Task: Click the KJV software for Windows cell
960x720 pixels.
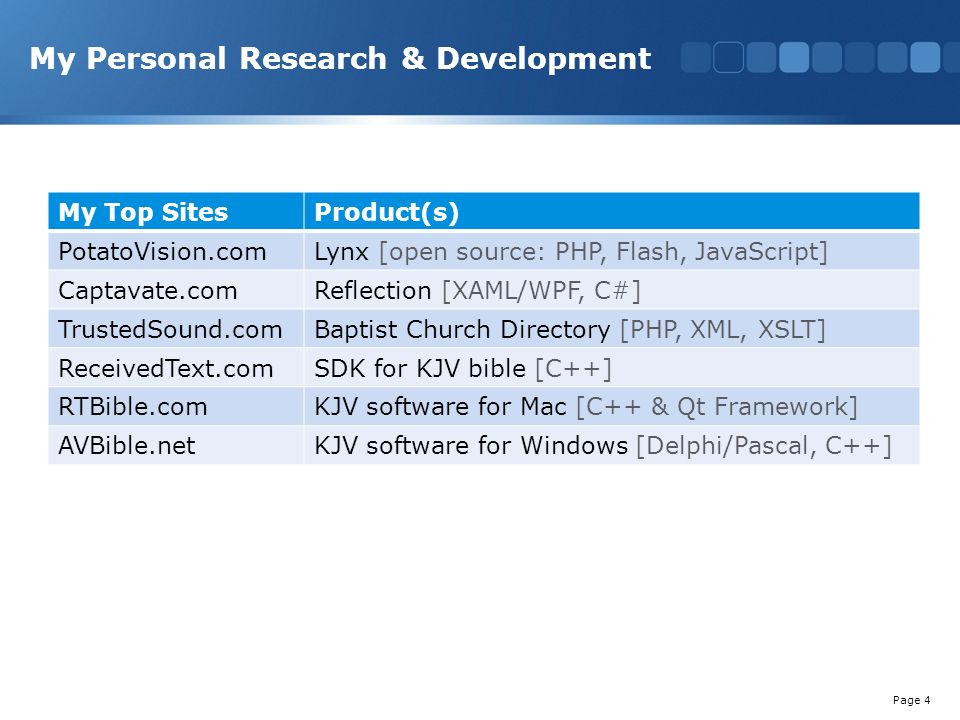Action: [612, 445]
